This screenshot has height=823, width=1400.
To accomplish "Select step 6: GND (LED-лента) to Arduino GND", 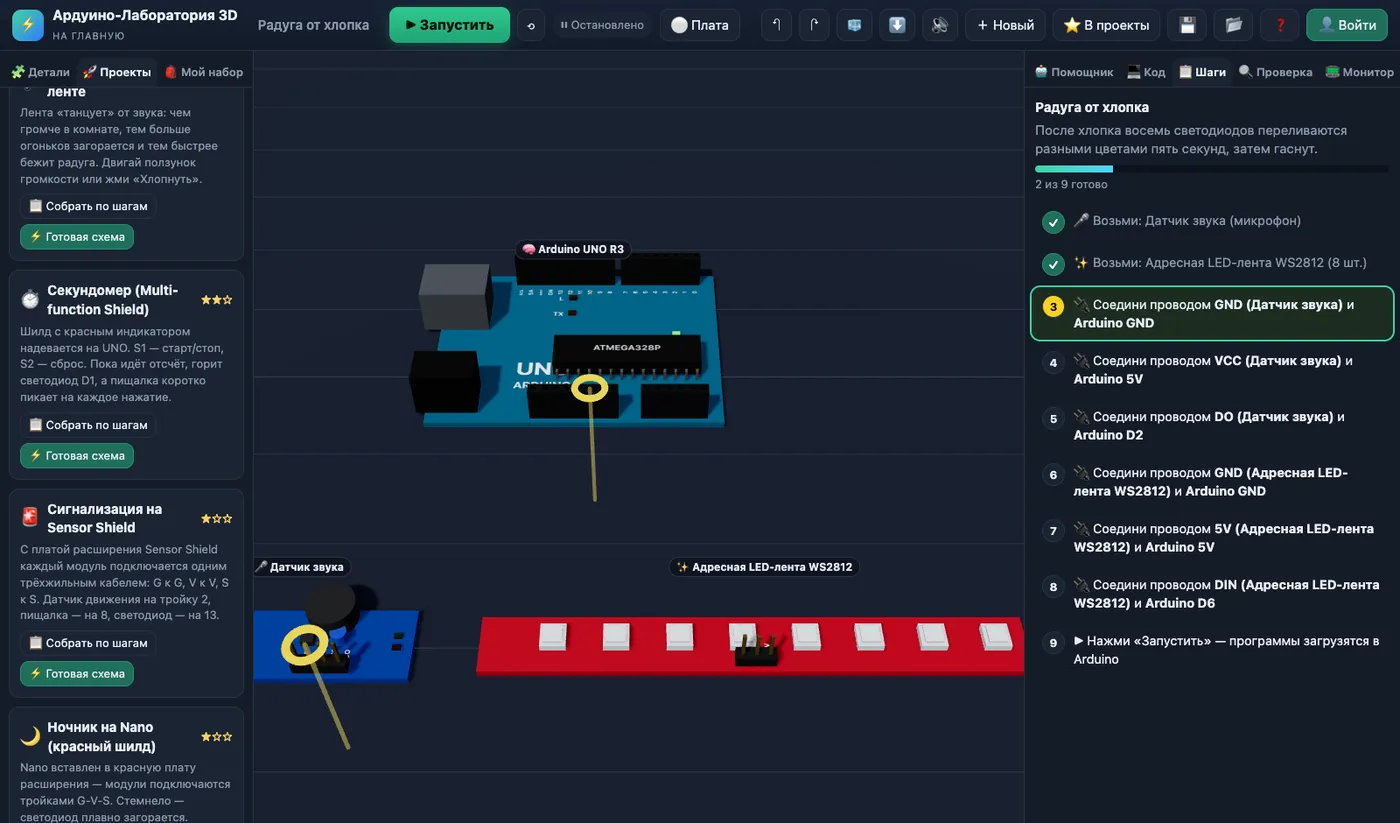I will pos(1211,482).
